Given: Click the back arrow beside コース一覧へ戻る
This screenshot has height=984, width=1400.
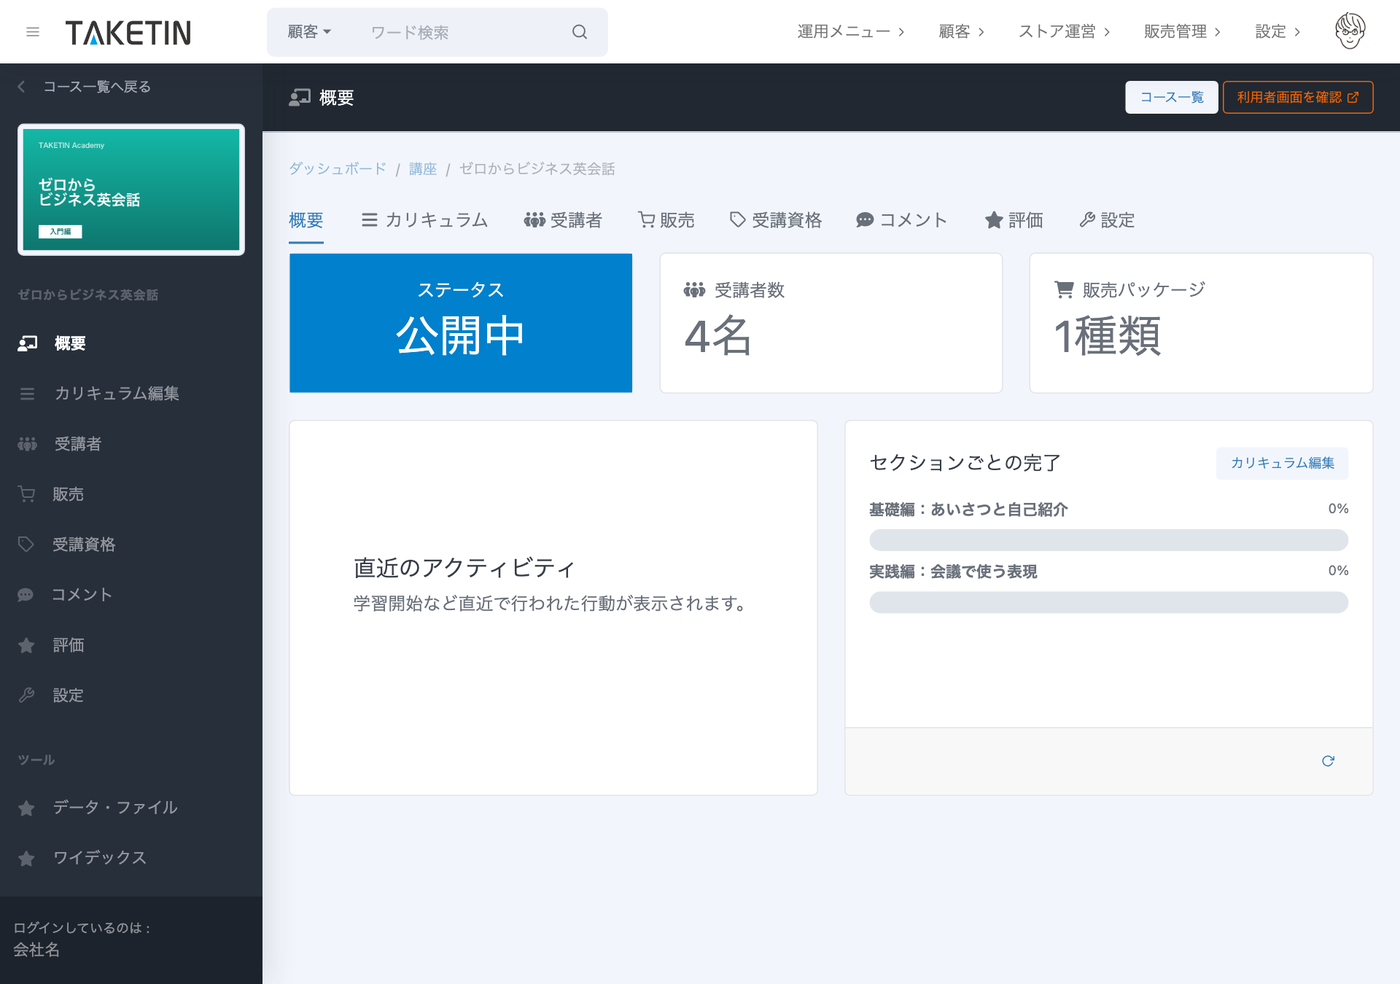Looking at the screenshot, I should (21, 87).
